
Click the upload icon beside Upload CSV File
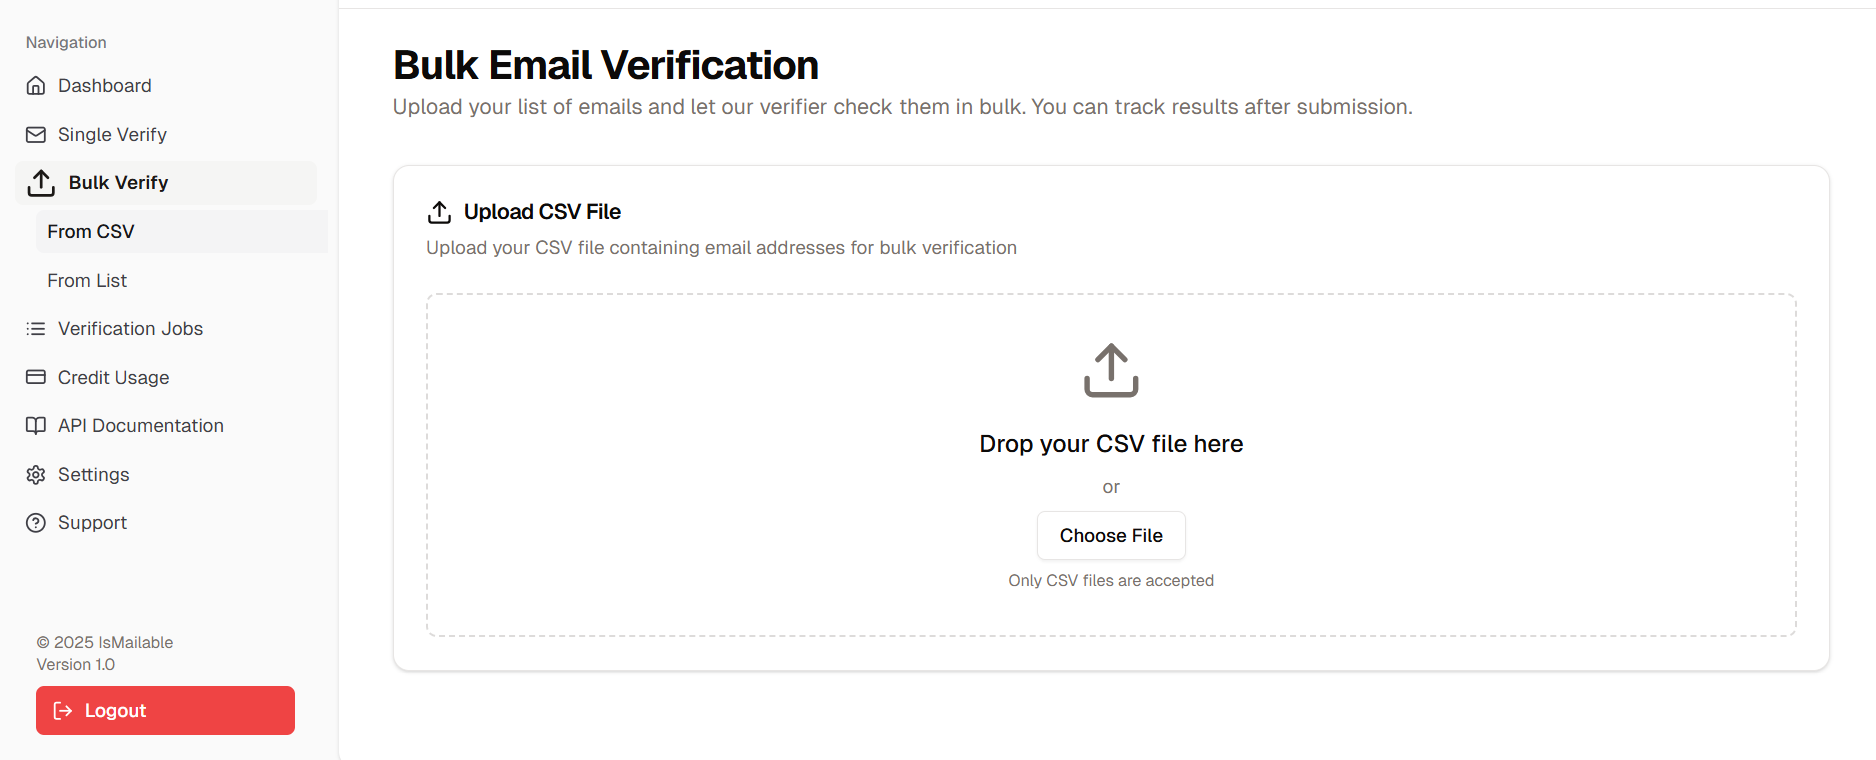(439, 212)
